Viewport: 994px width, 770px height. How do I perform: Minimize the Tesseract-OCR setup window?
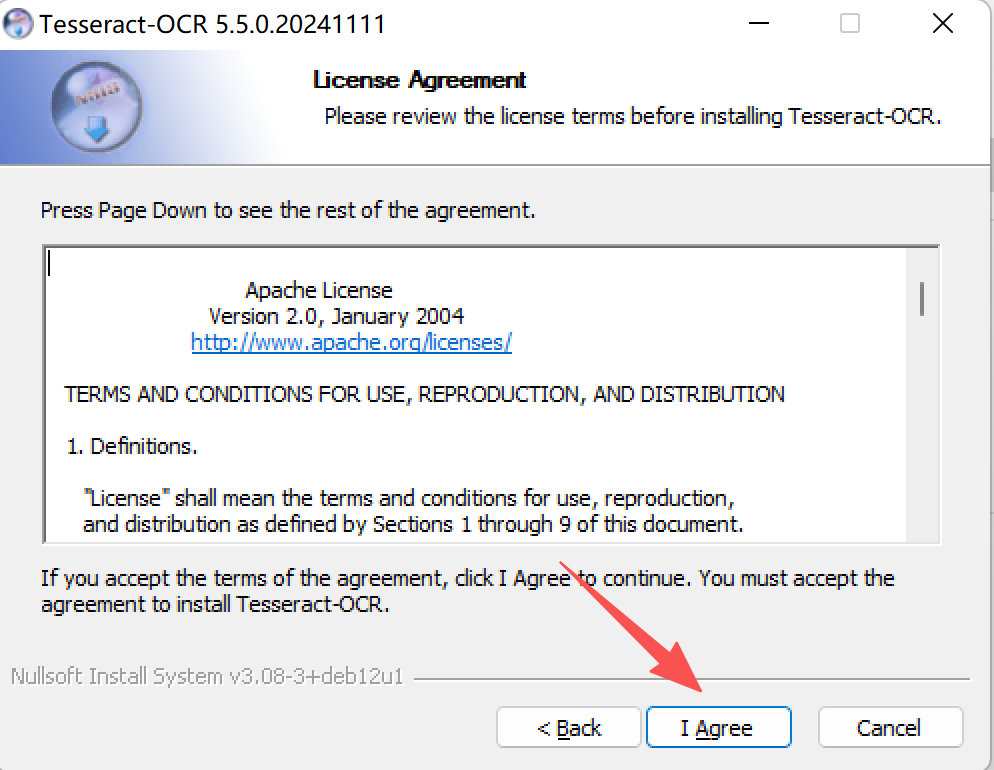(x=757, y=24)
